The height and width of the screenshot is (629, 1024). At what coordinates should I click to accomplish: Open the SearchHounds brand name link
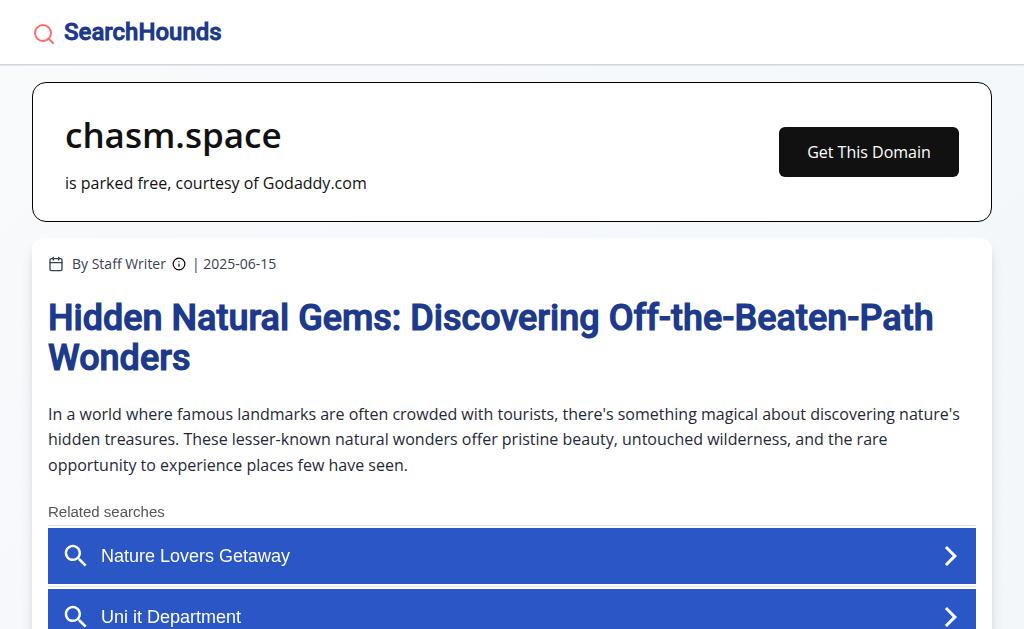[142, 32]
